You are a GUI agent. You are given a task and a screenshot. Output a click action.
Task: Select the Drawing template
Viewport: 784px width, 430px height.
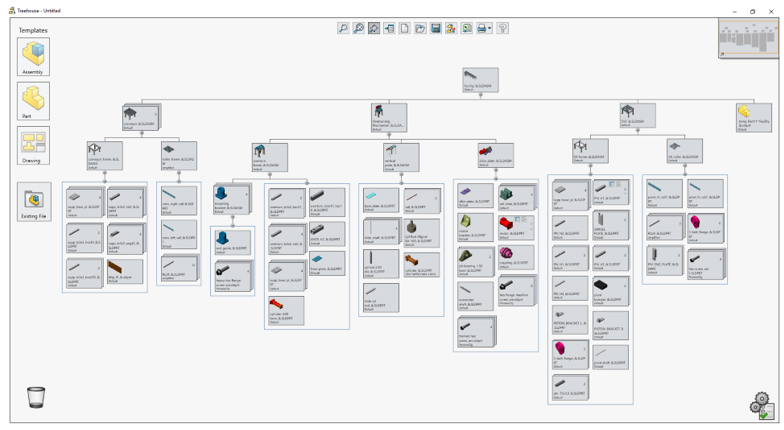coord(33,145)
